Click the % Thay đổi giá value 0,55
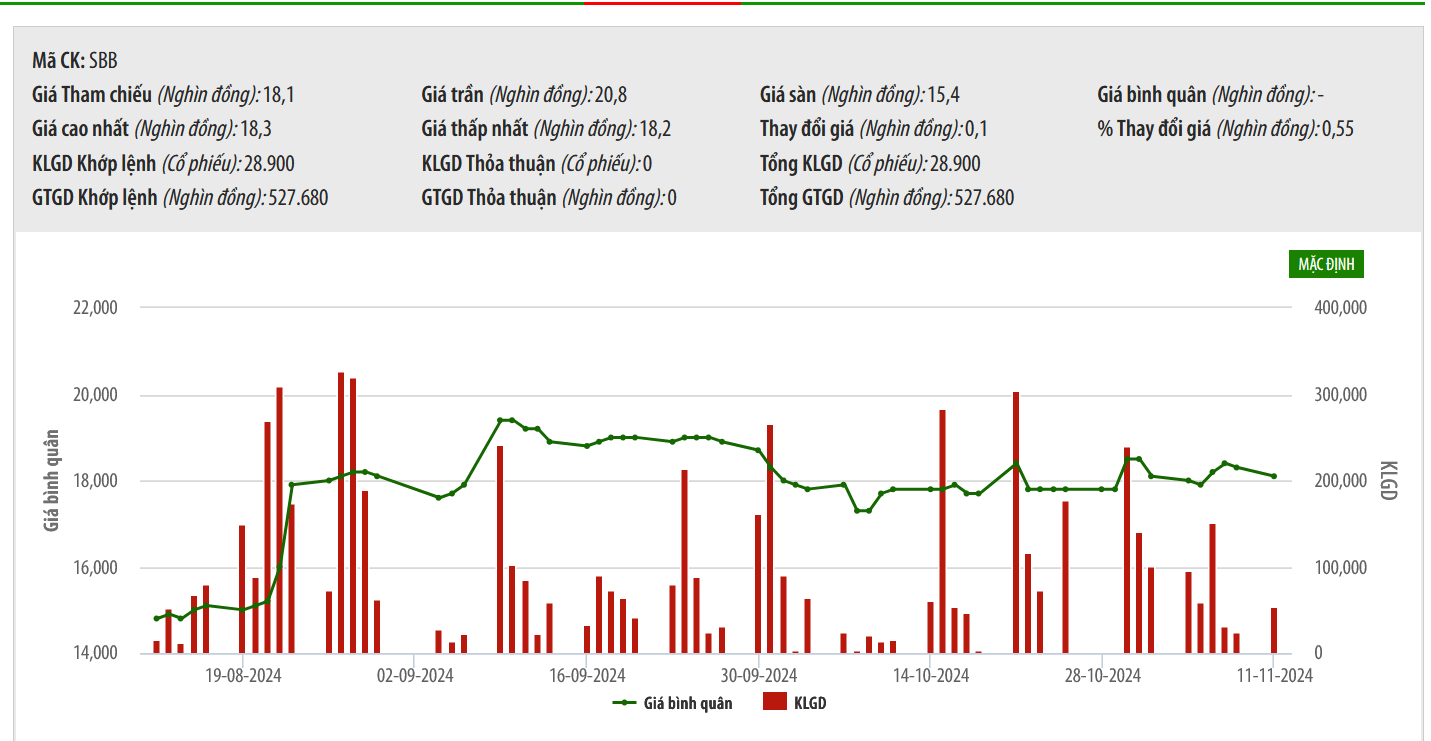This screenshot has width=1431, height=741. 1338,130
